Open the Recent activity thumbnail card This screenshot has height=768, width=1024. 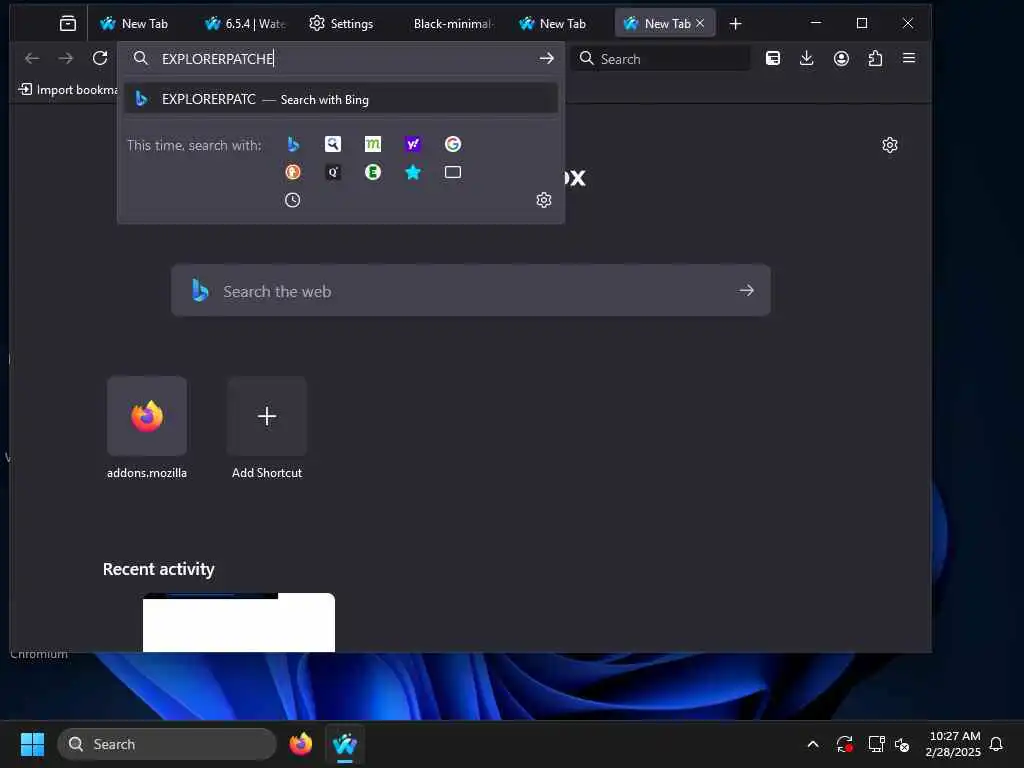click(x=239, y=622)
